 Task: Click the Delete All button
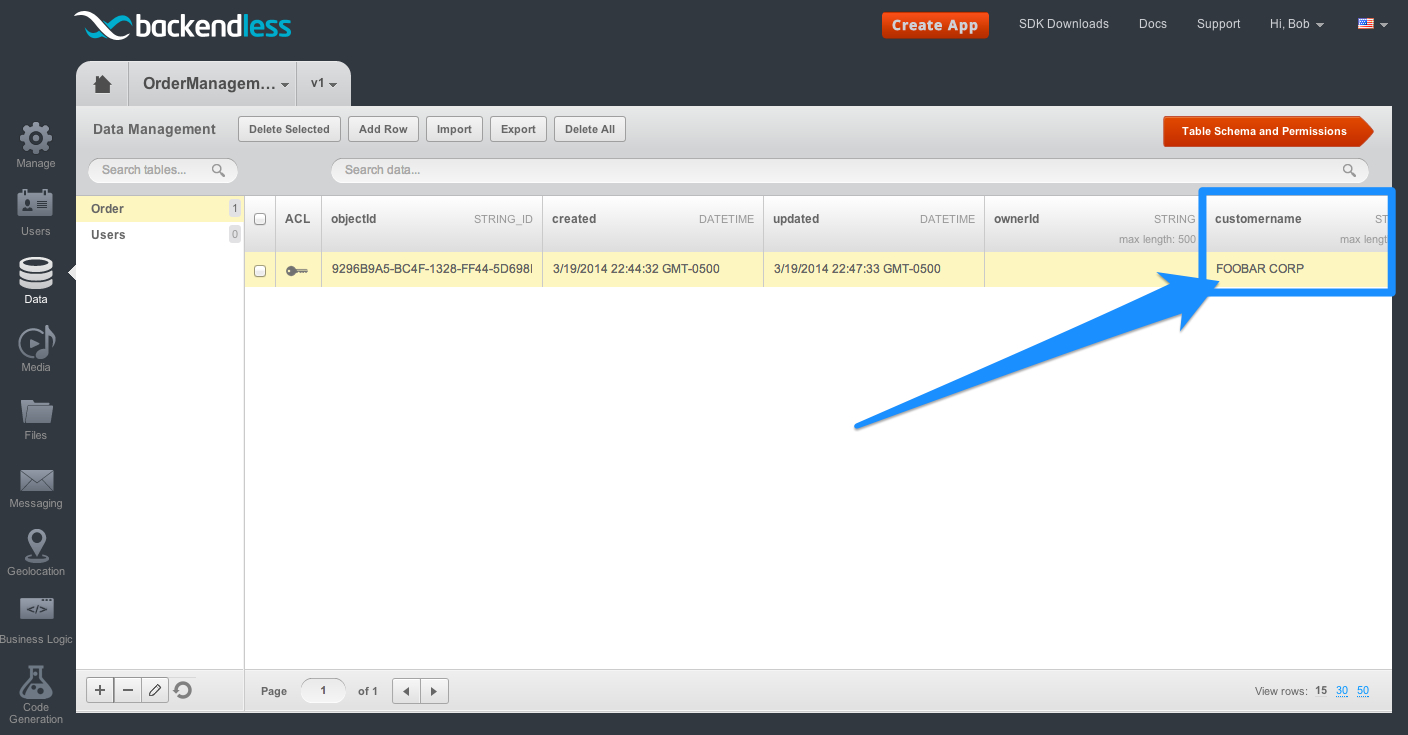590,129
